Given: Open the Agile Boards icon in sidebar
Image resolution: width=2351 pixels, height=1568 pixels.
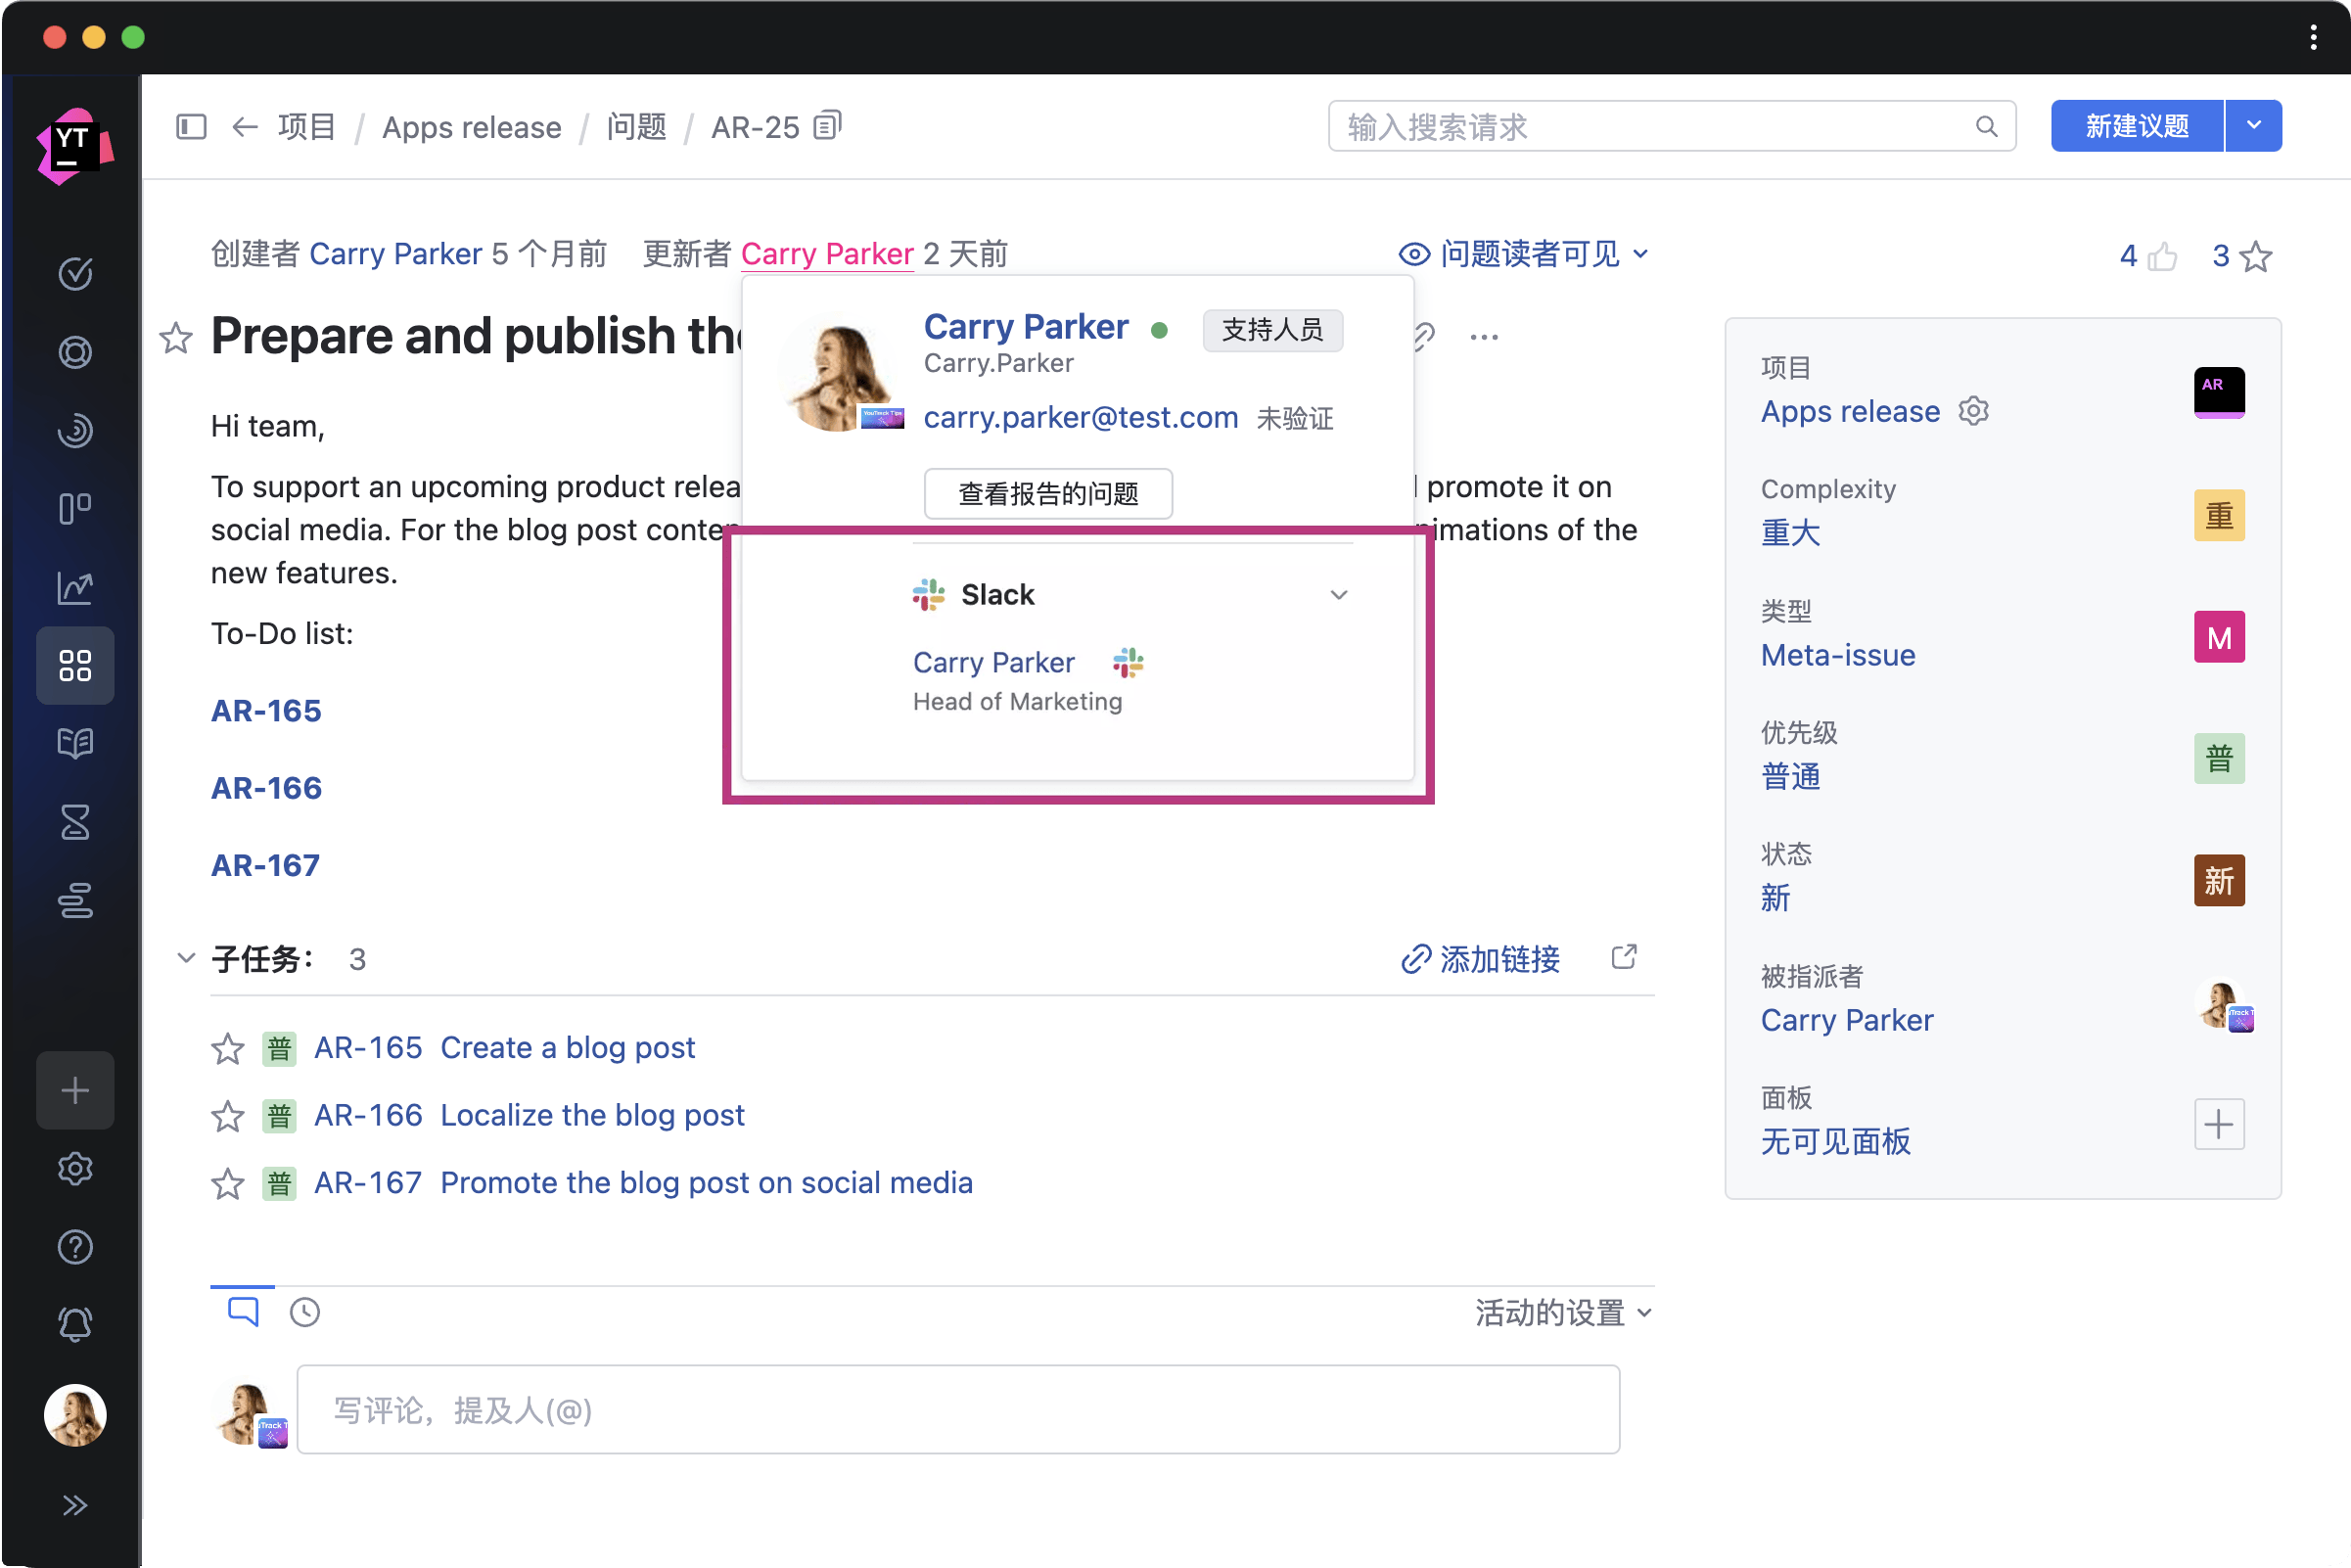Looking at the screenshot, I should [x=75, y=509].
